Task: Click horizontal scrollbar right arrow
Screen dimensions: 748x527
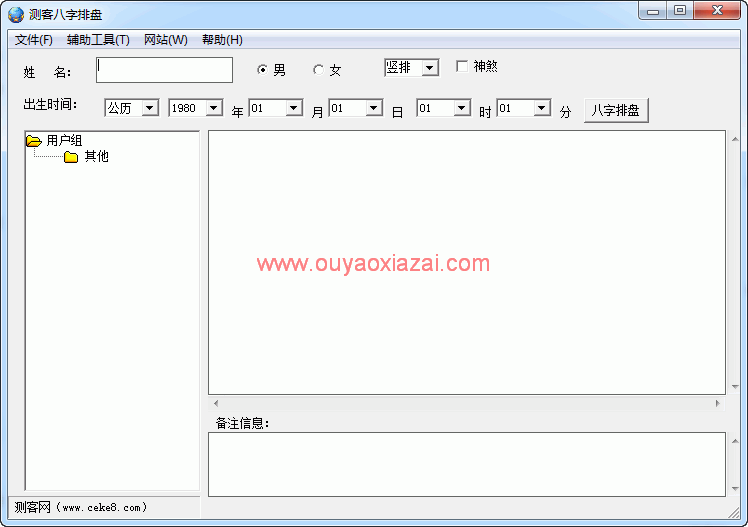Action: coord(718,403)
